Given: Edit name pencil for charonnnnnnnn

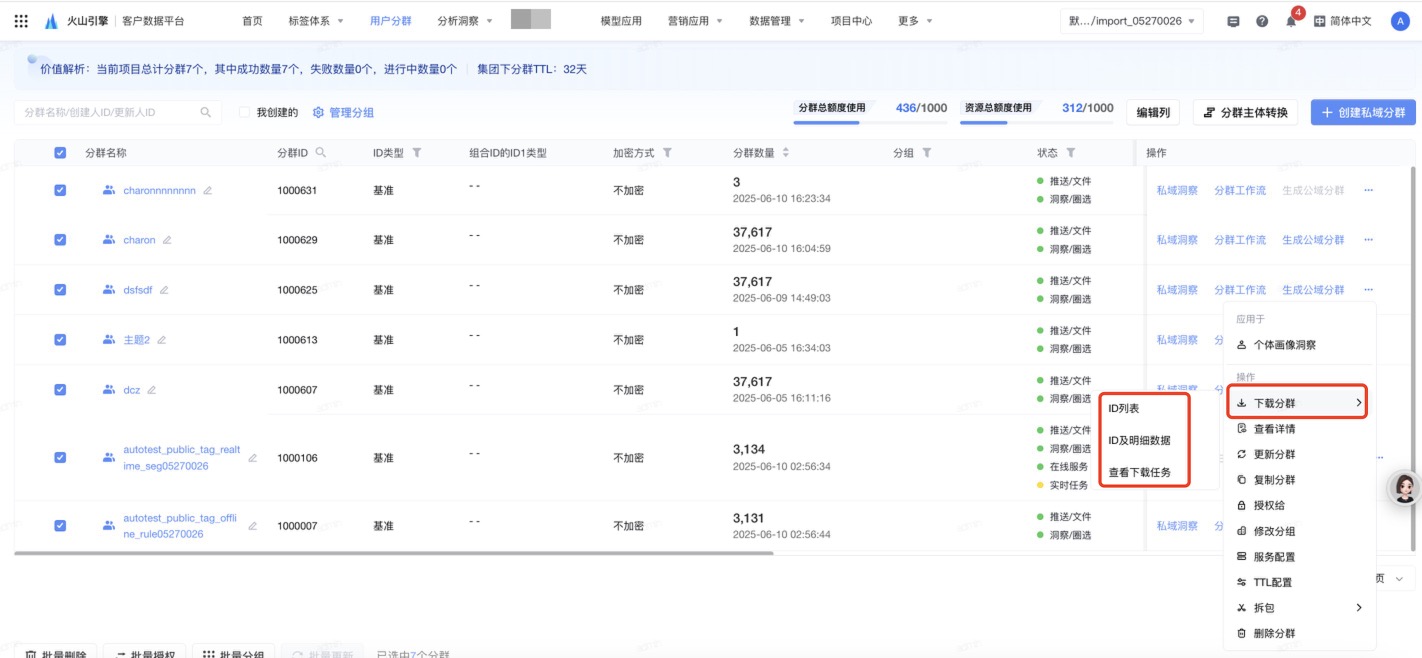Looking at the screenshot, I should click(x=207, y=190).
